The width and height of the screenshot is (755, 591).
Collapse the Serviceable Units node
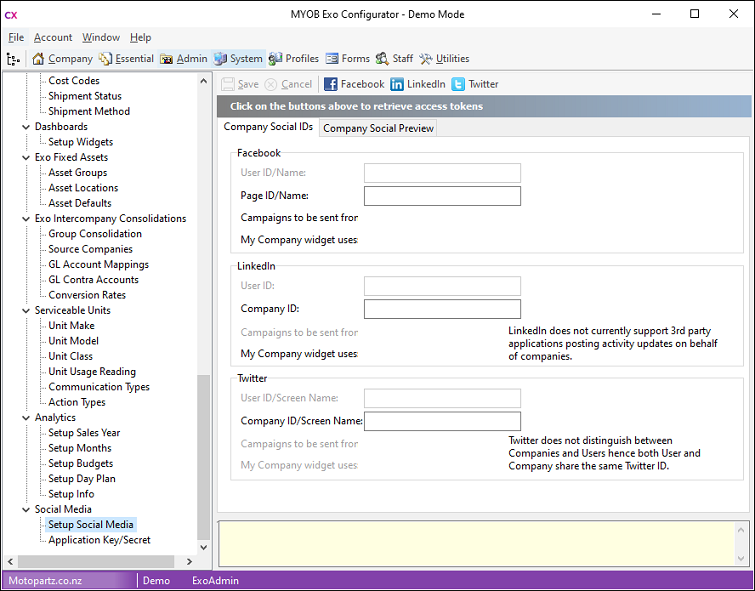click(x=26, y=311)
